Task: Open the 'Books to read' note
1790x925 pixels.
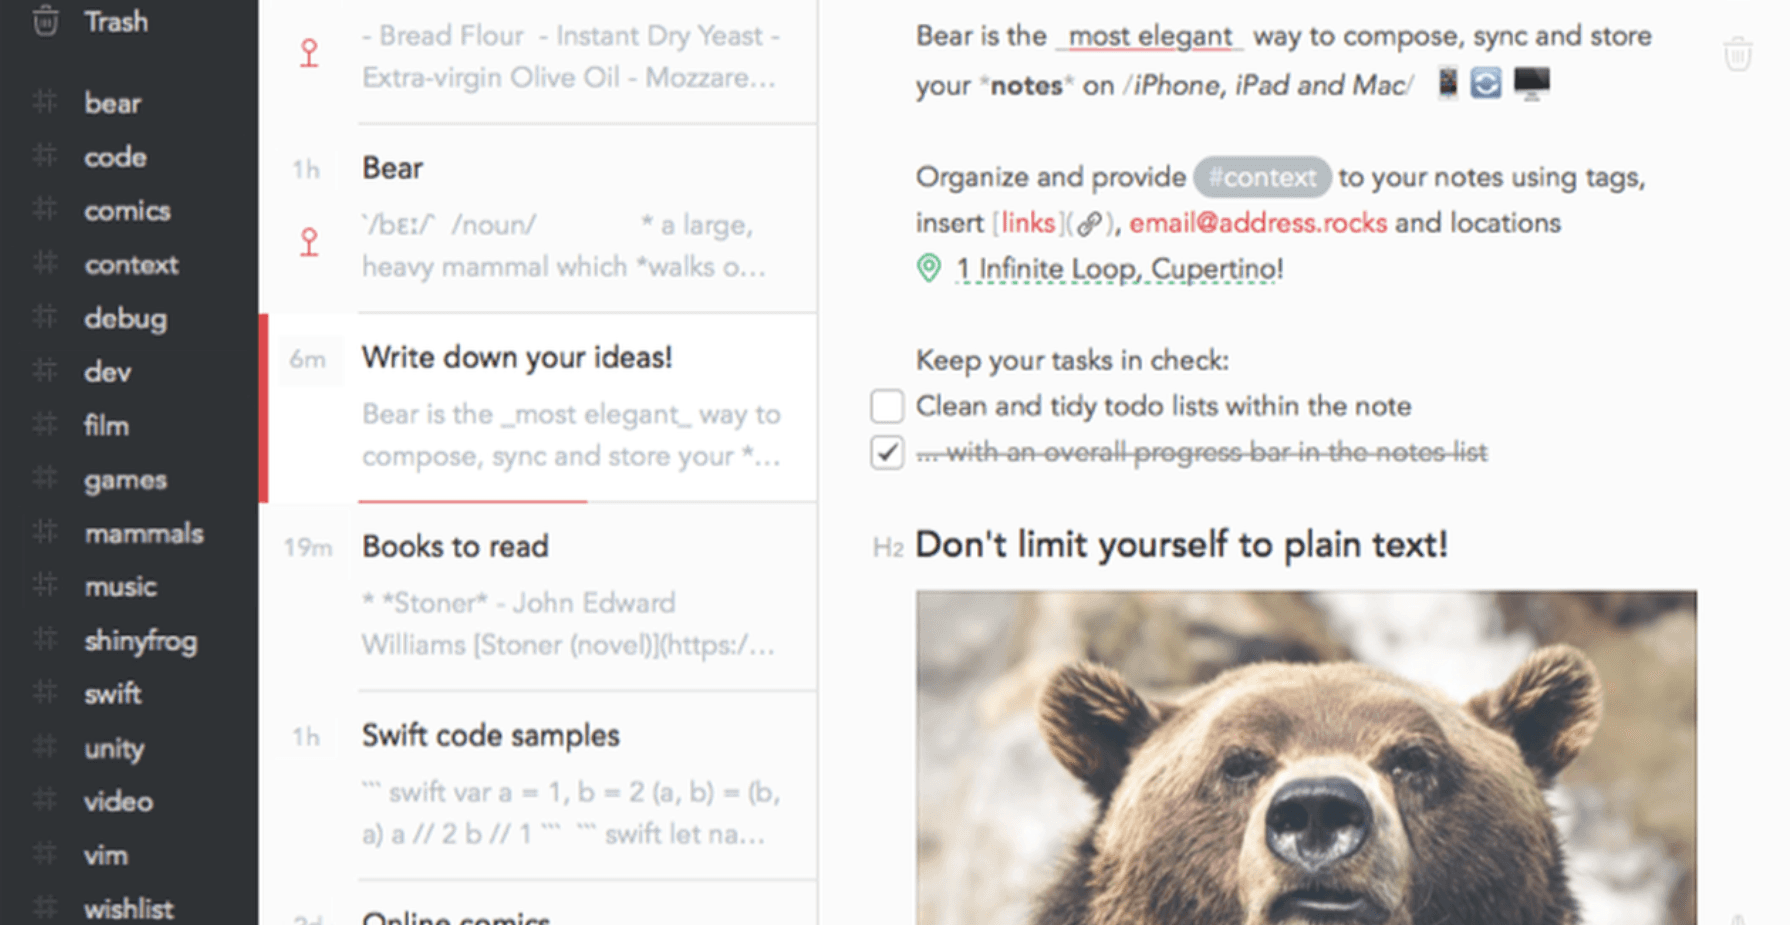Action: pos(540,596)
